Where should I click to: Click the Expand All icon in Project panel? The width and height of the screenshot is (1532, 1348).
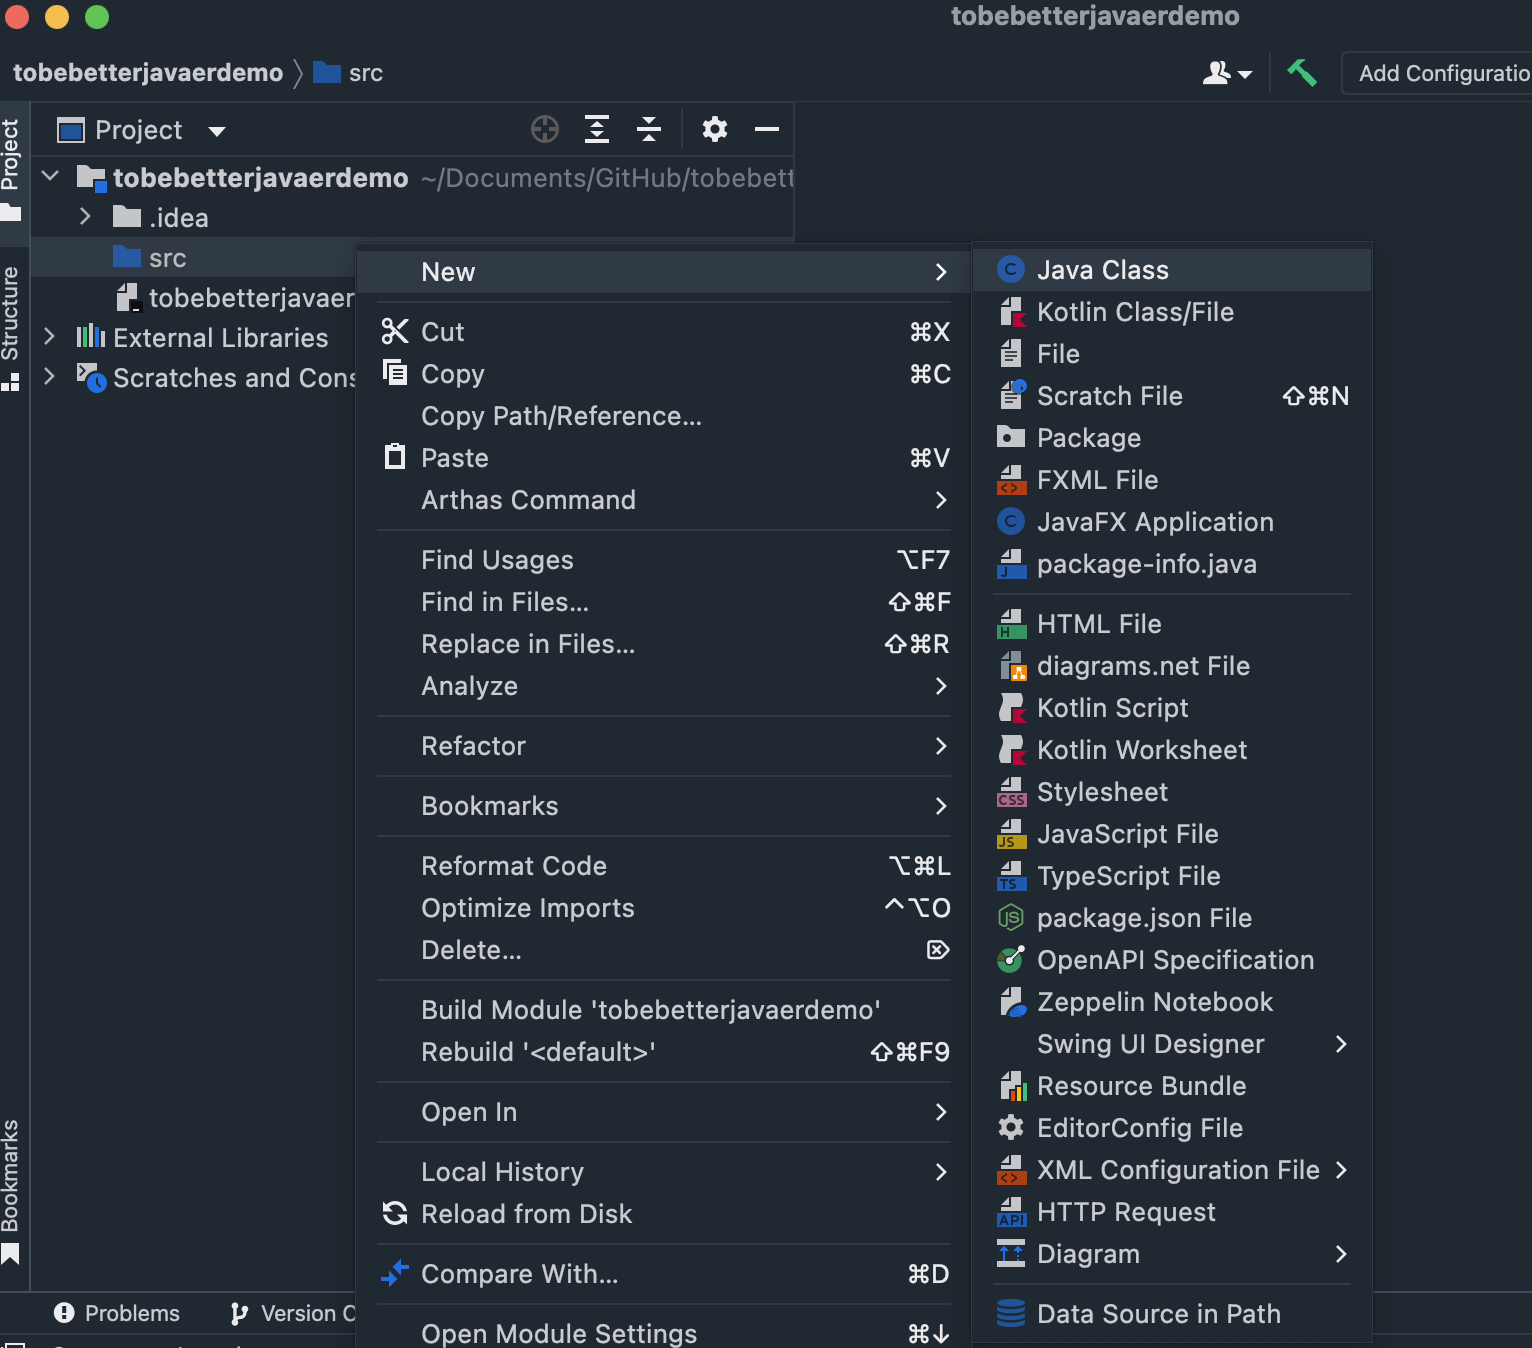click(x=597, y=130)
